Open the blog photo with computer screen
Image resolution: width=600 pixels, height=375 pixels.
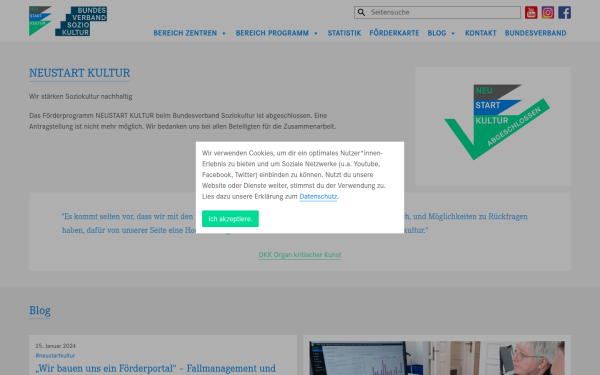[437, 358]
